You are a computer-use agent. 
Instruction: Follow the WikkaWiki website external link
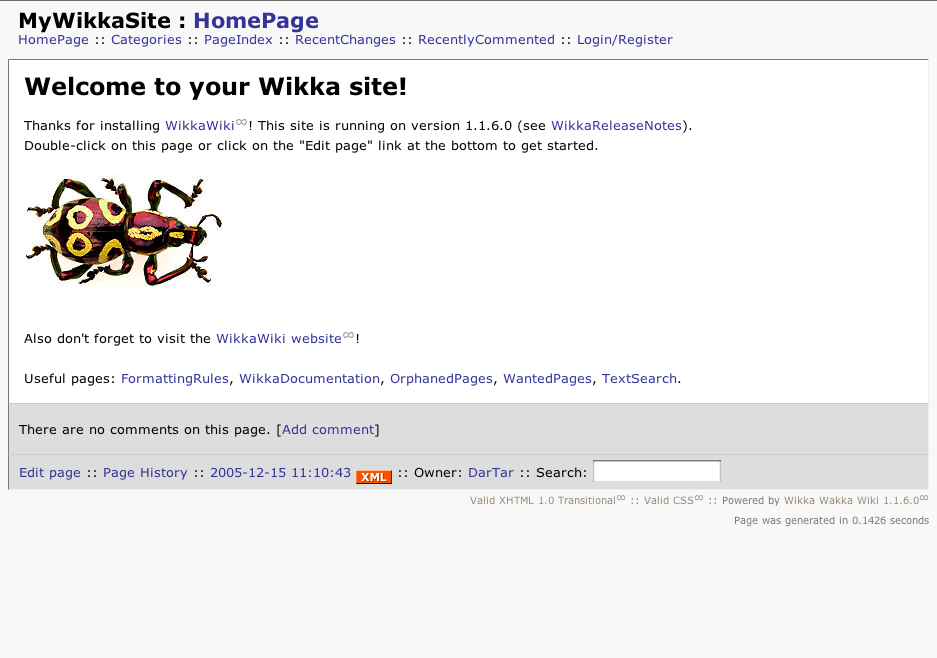click(x=279, y=338)
